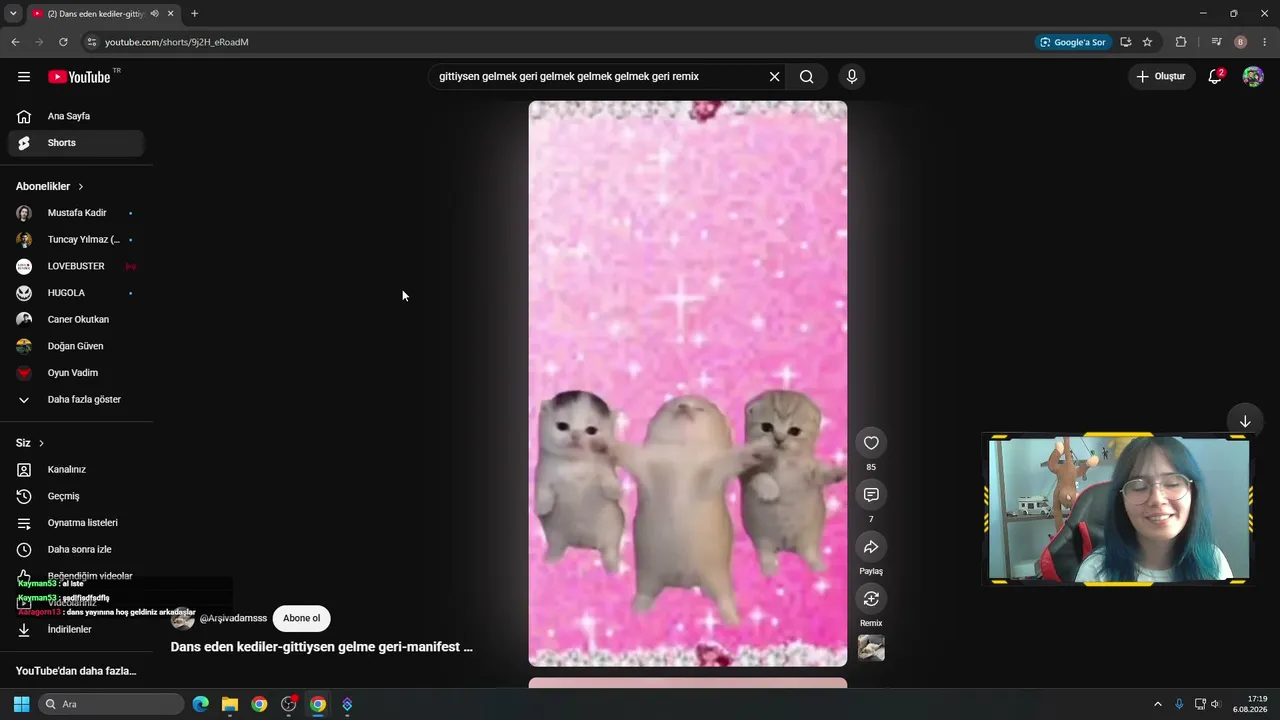Open the YouTube account avatar menu
Viewport: 1280px width, 720px height.
pos(1253,77)
